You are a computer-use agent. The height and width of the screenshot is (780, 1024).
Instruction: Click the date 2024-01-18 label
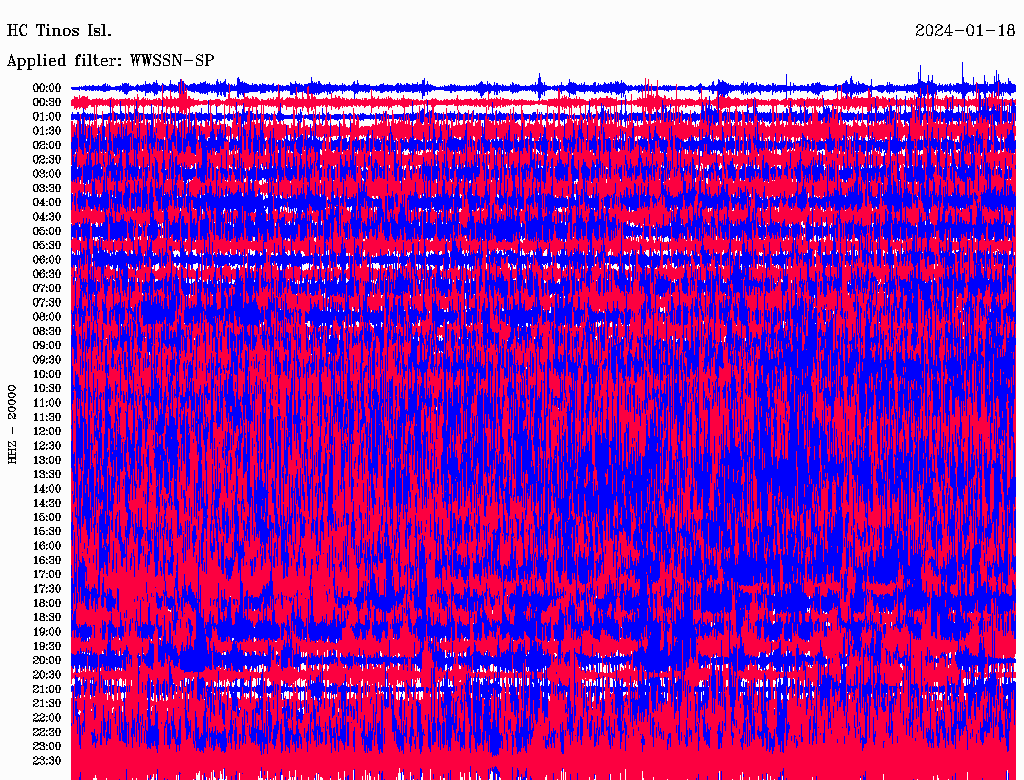click(965, 31)
